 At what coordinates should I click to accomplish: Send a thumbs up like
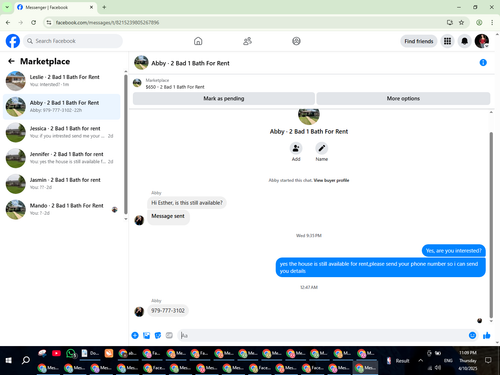tap(487, 335)
